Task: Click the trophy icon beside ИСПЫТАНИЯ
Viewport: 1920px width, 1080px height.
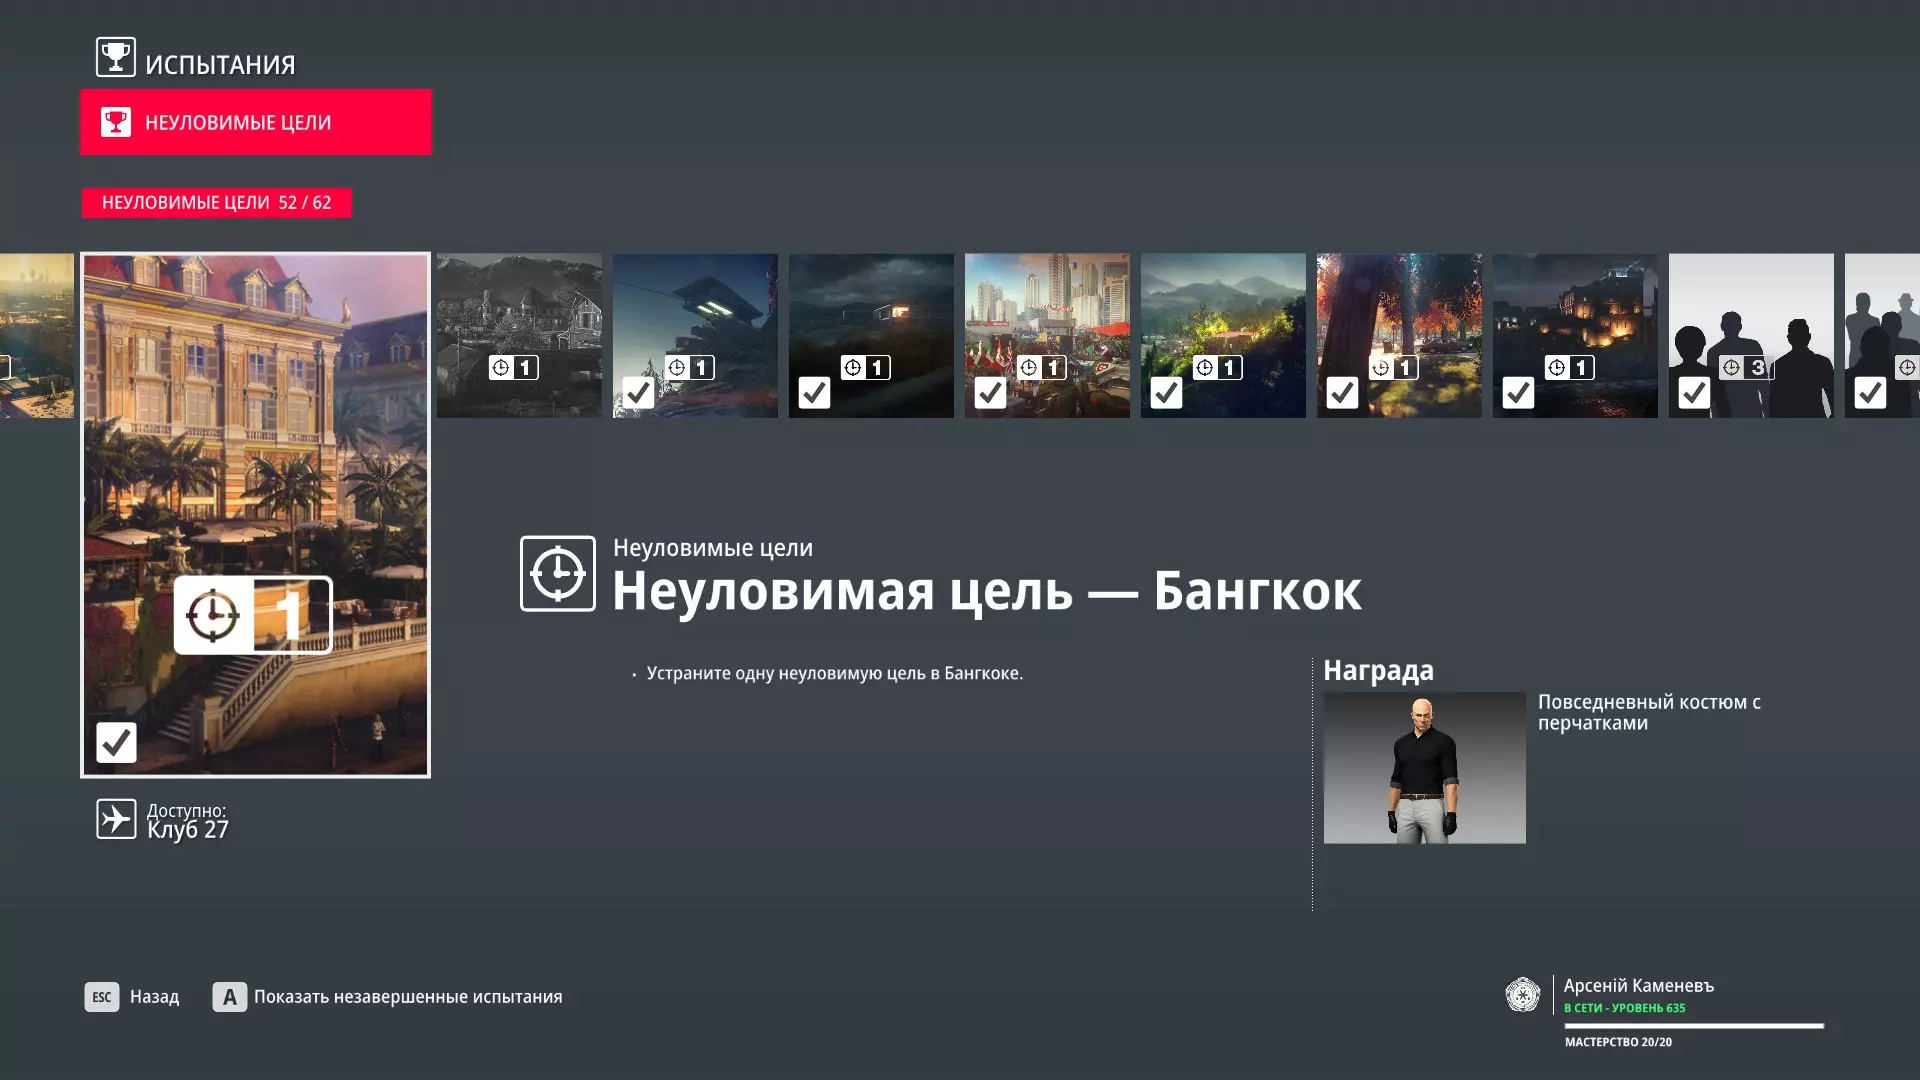Action: 115,57
